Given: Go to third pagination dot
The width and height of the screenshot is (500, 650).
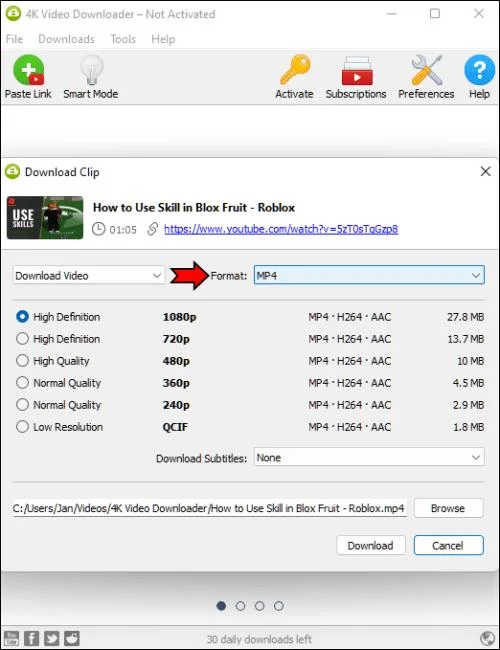Looking at the screenshot, I should (x=260, y=606).
